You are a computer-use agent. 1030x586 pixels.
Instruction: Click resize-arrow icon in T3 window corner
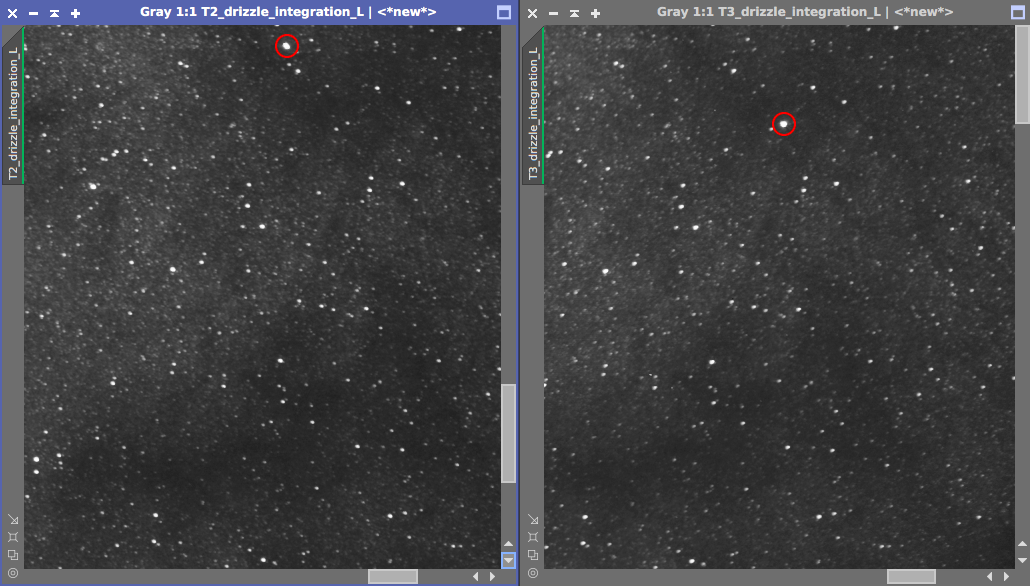tap(533, 520)
